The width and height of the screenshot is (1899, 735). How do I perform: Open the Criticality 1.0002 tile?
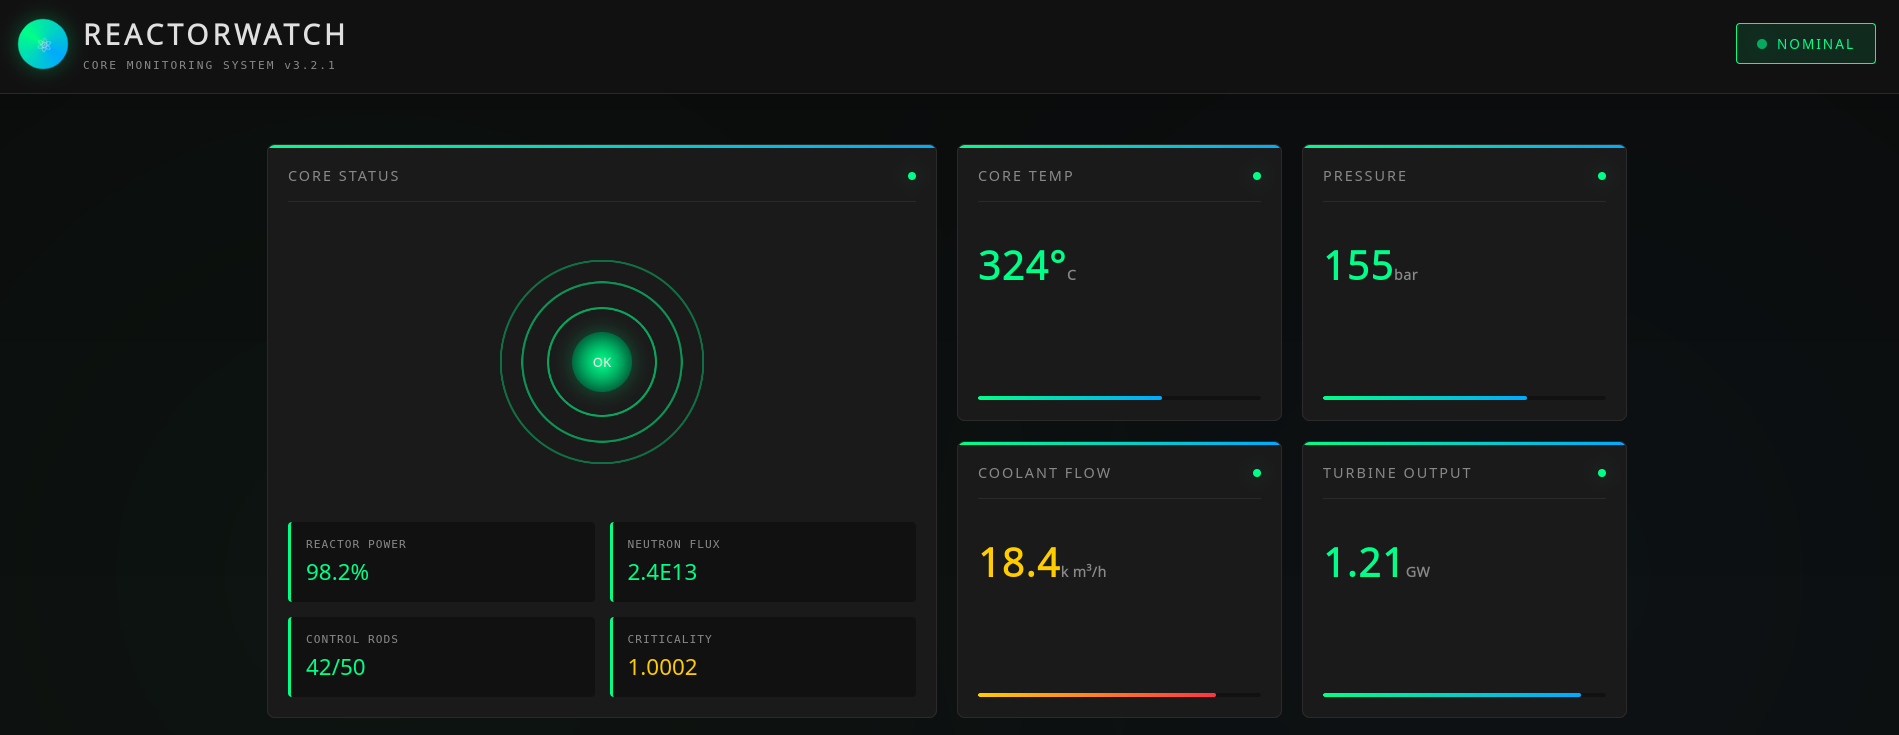pyautogui.click(x=763, y=657)
